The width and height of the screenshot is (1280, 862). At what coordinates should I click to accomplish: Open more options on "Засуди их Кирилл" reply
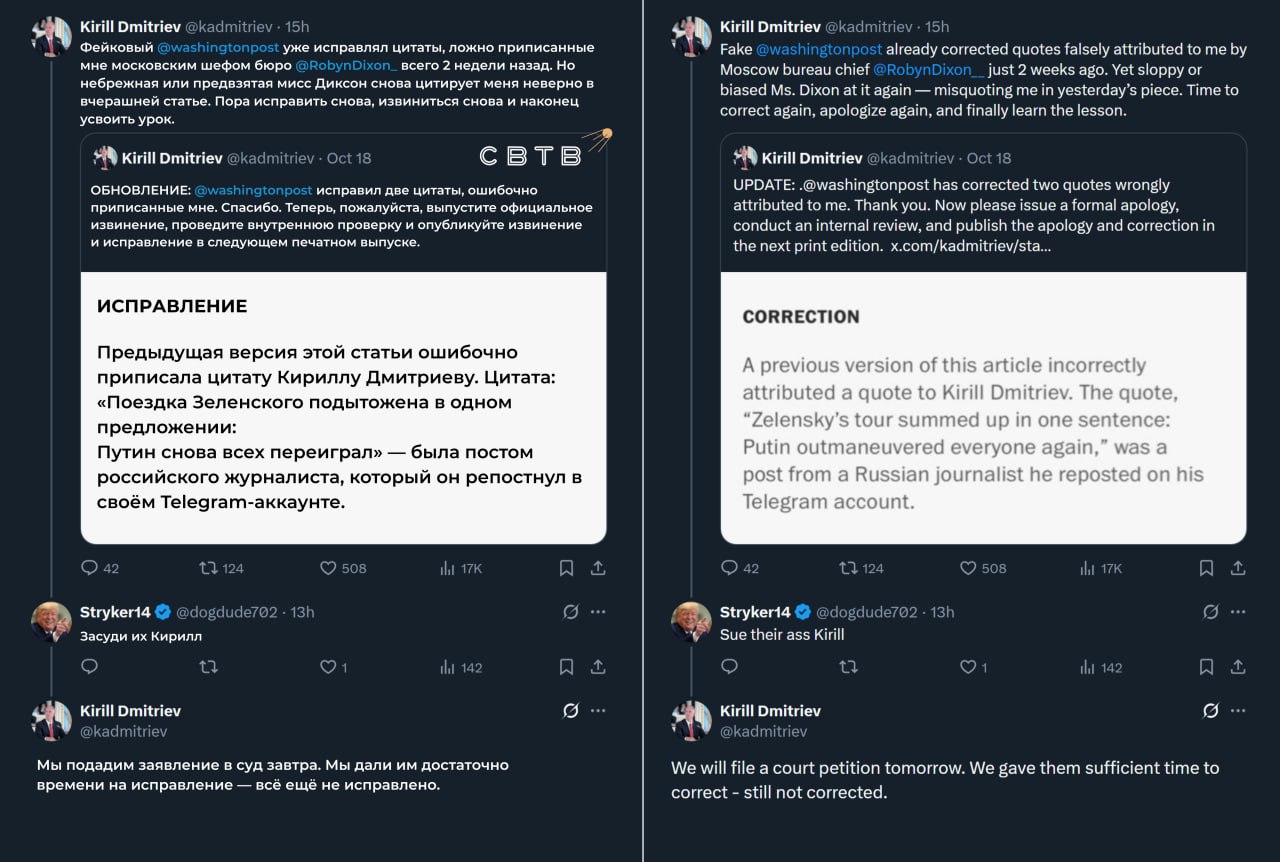click(598, 612)
